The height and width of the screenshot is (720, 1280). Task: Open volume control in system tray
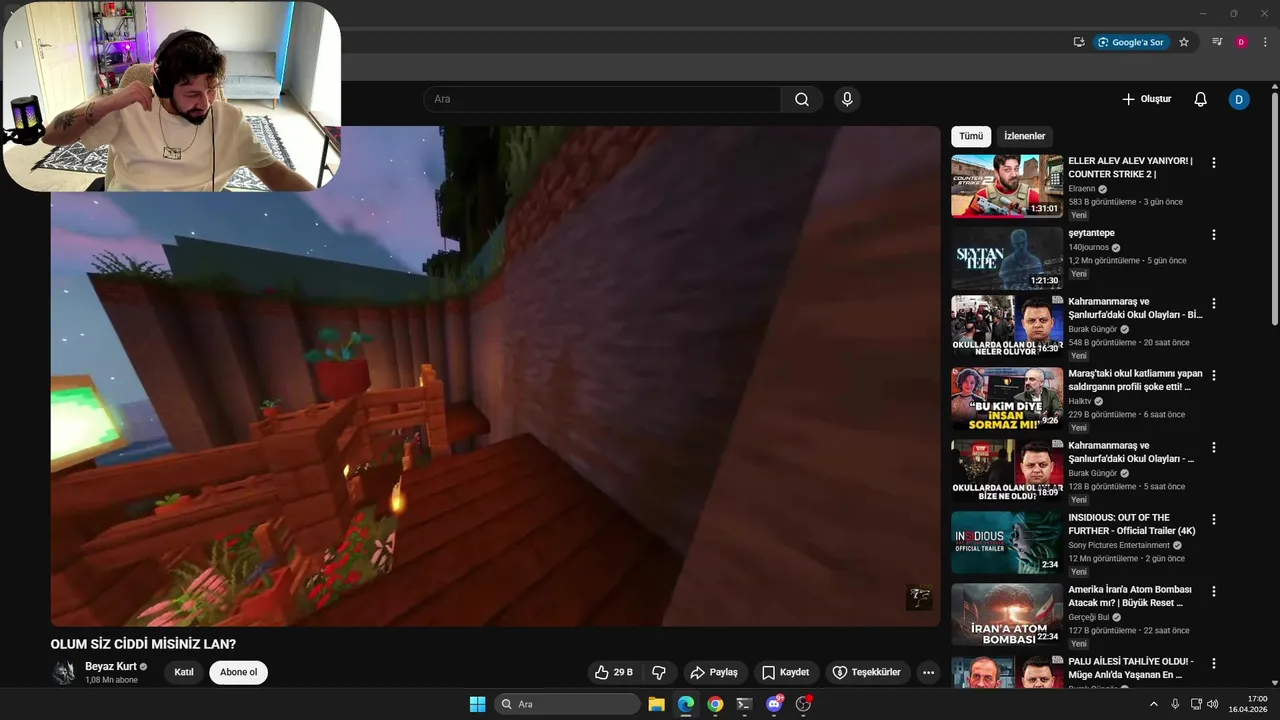pos(1213,704)
